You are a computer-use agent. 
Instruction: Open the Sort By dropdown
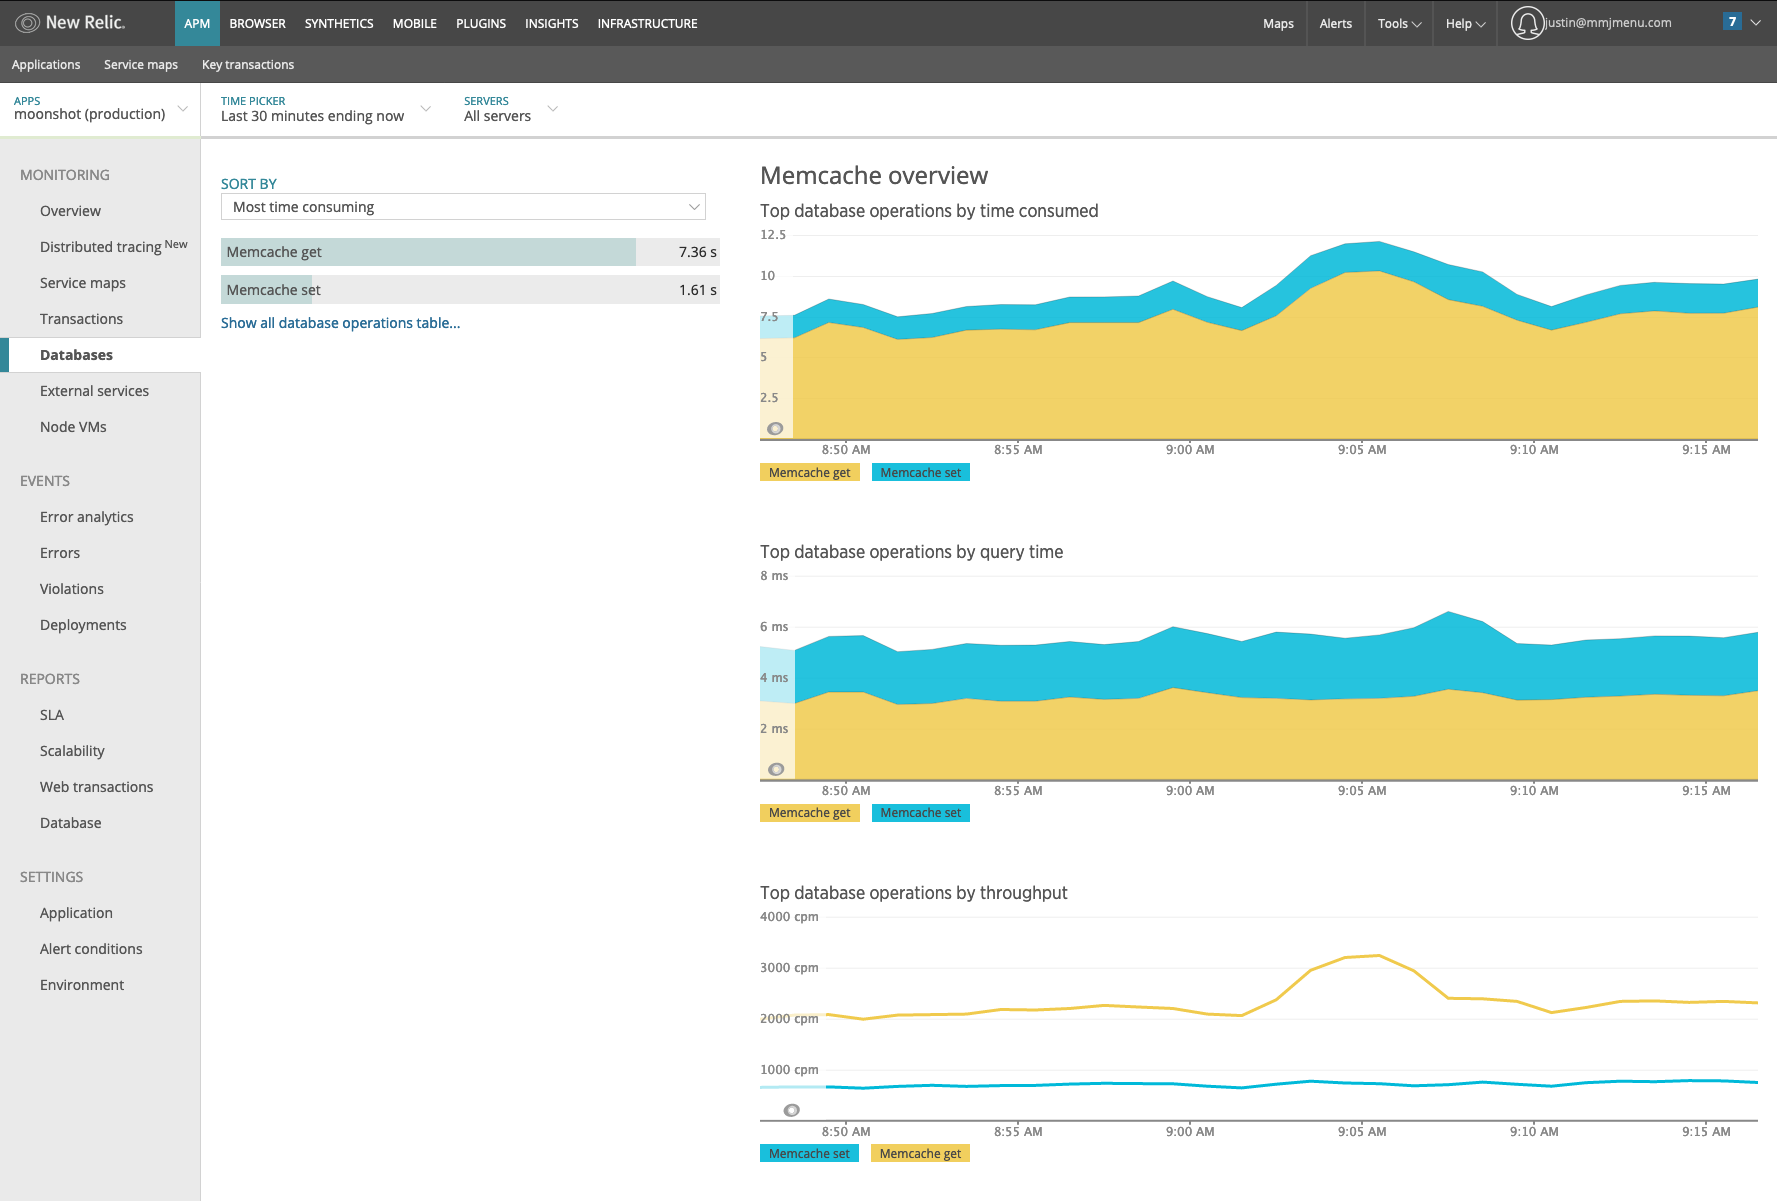pyautogui.click(x=463, y=207)
